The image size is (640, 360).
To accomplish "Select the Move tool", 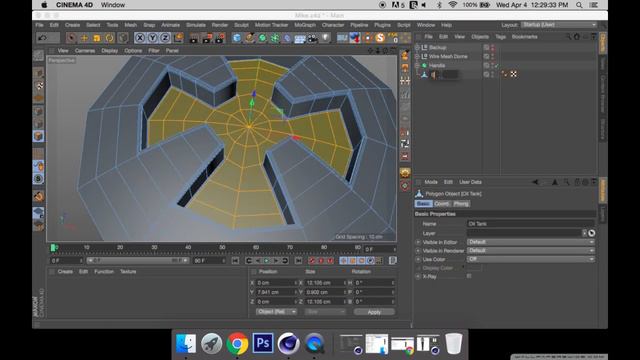I will click(84, 38).
